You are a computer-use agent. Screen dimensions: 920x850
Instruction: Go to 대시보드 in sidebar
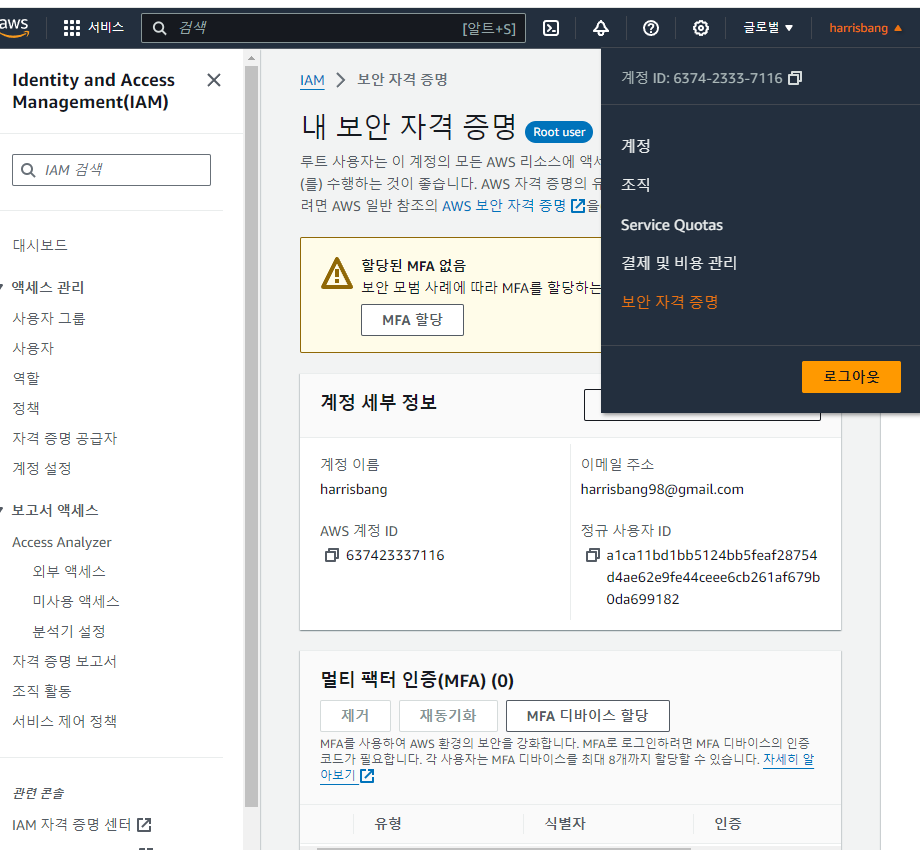[40, 245]
